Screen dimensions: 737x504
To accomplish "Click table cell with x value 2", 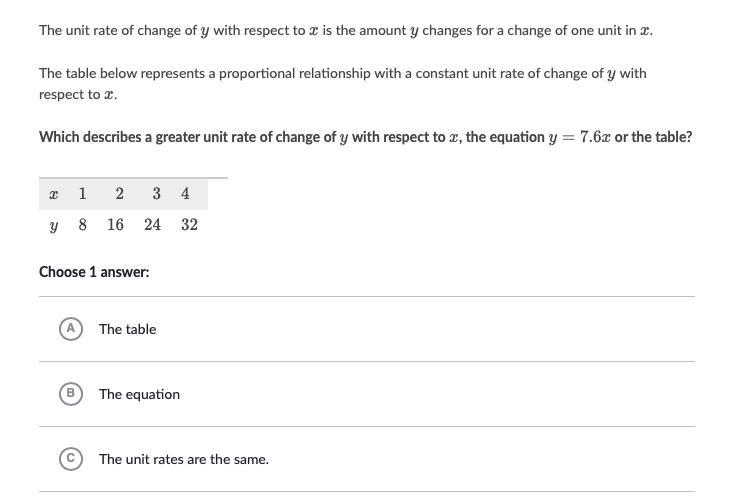I will [x=119, y=194].
